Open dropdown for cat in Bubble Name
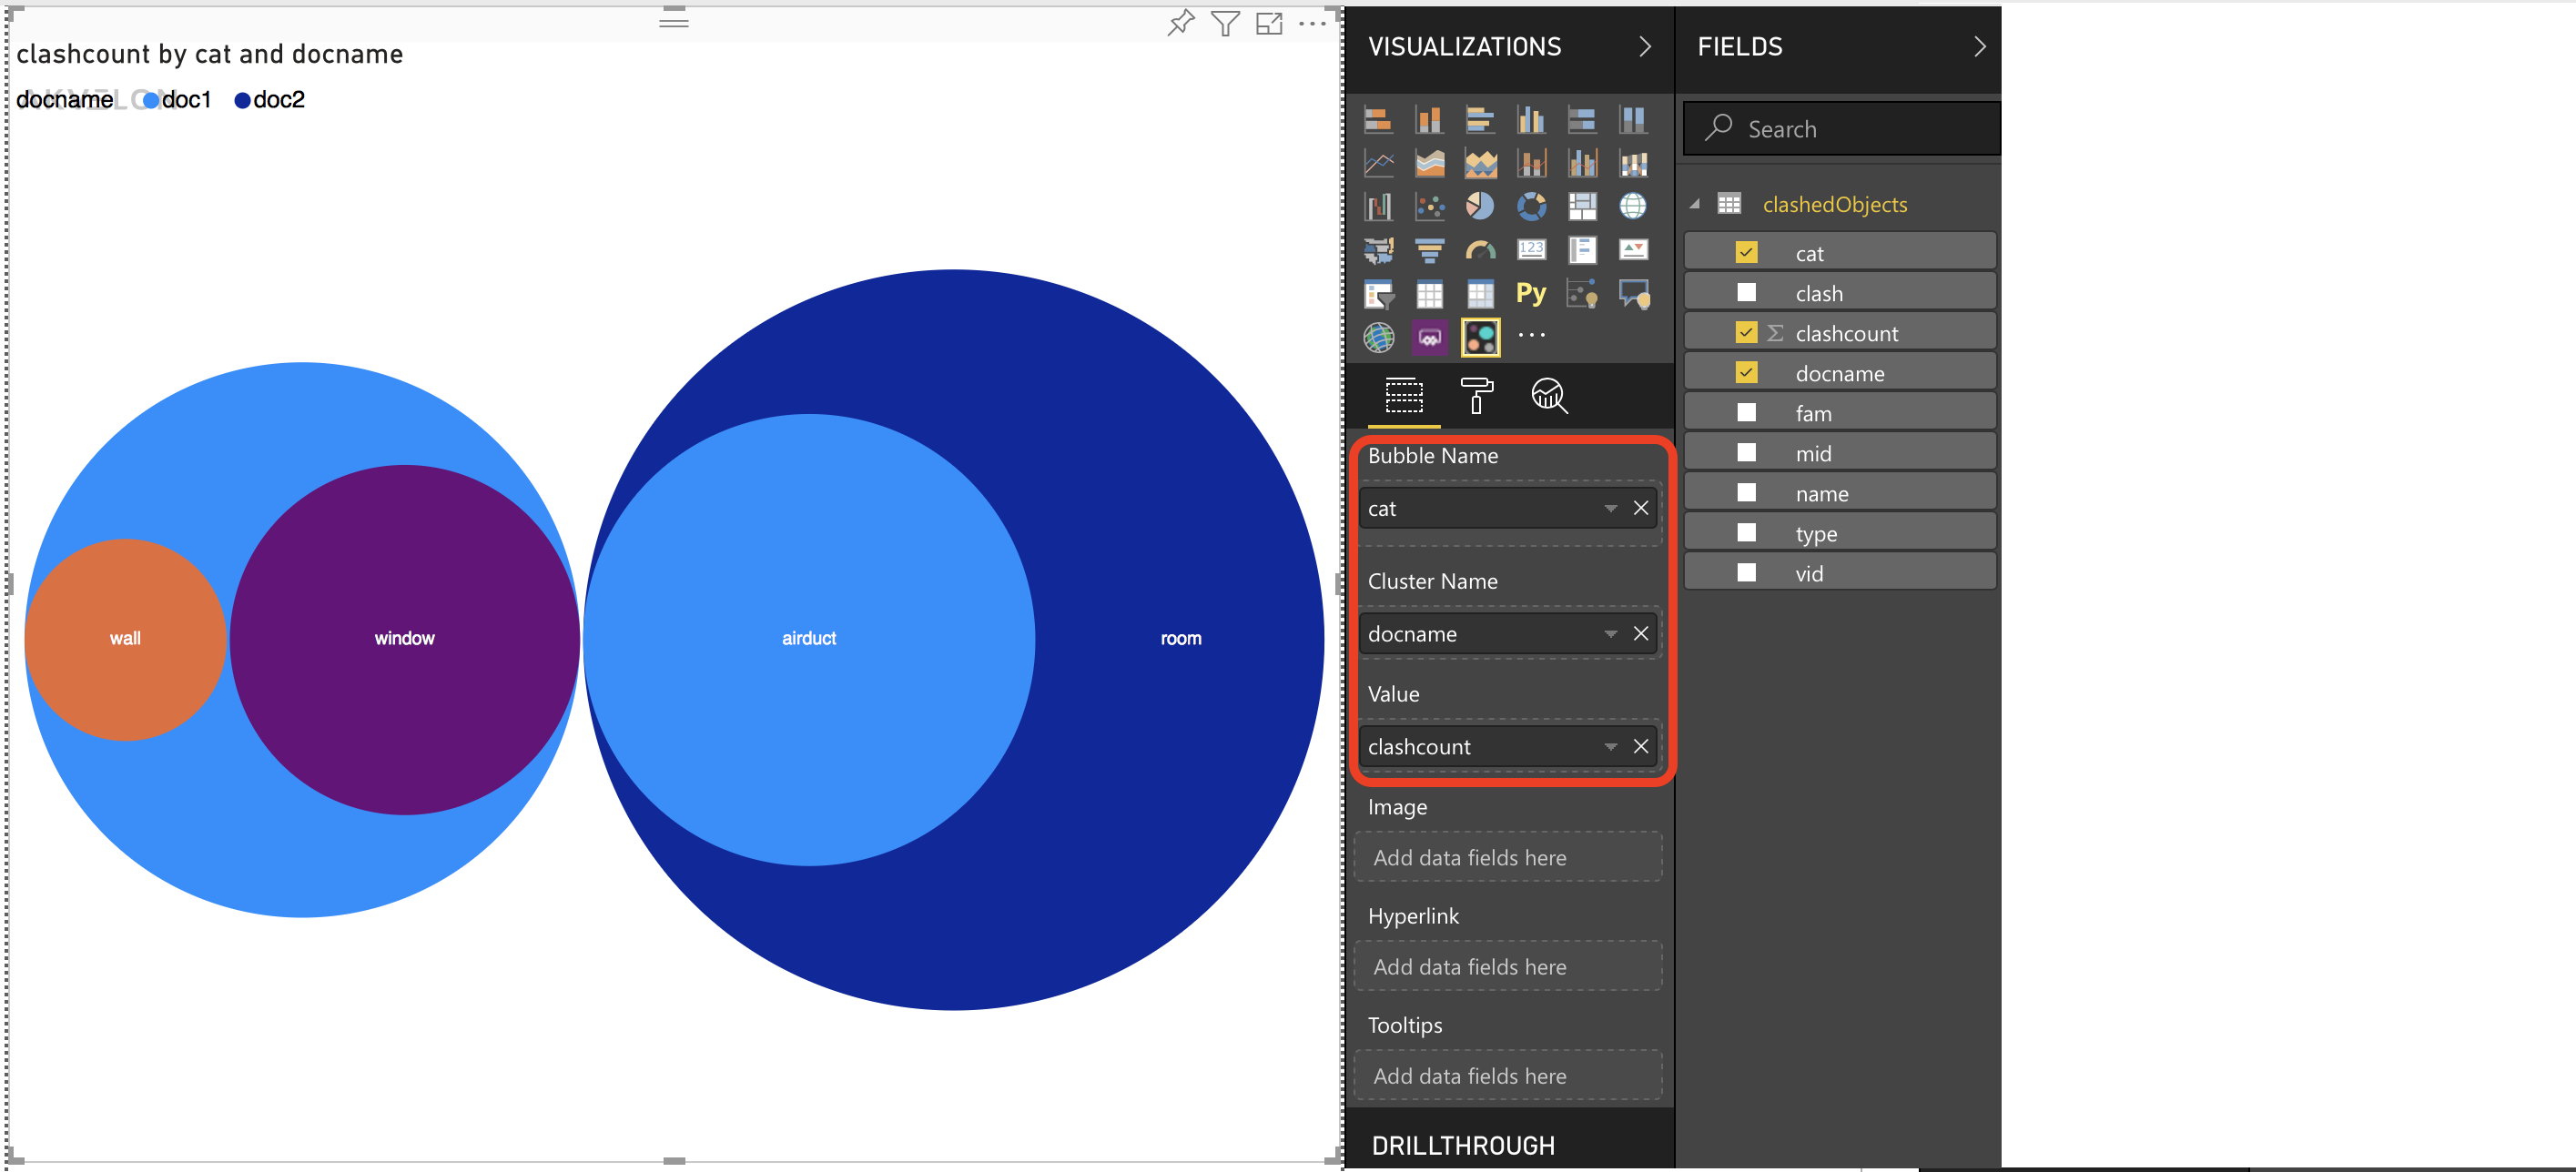 pyautogui.click(x=1610, y=508)
